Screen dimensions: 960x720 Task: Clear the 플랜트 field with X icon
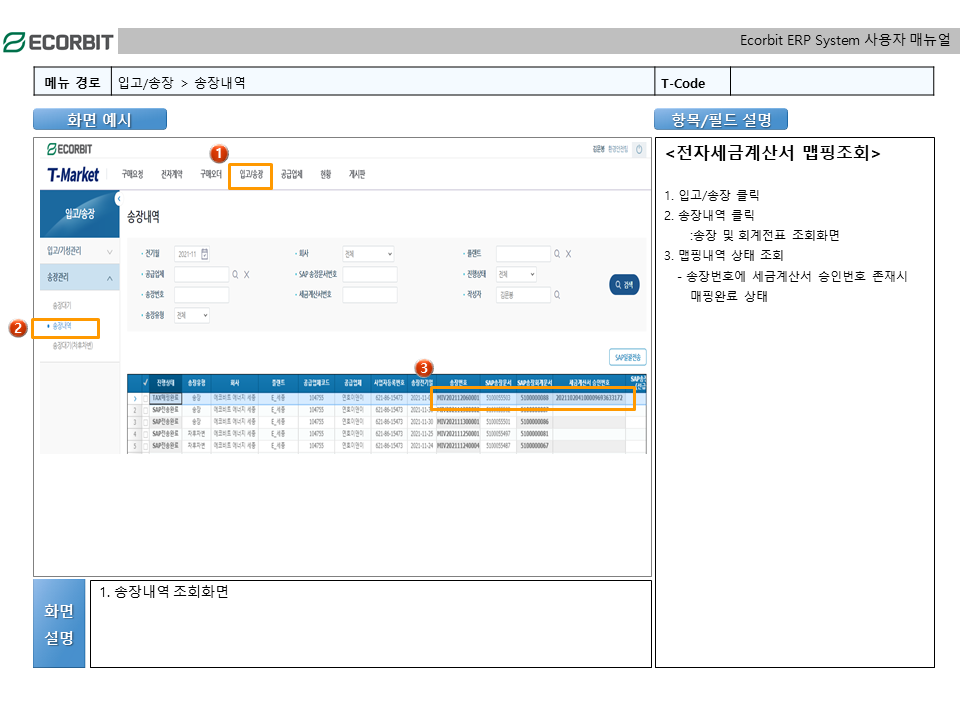[x=567, y=254]
